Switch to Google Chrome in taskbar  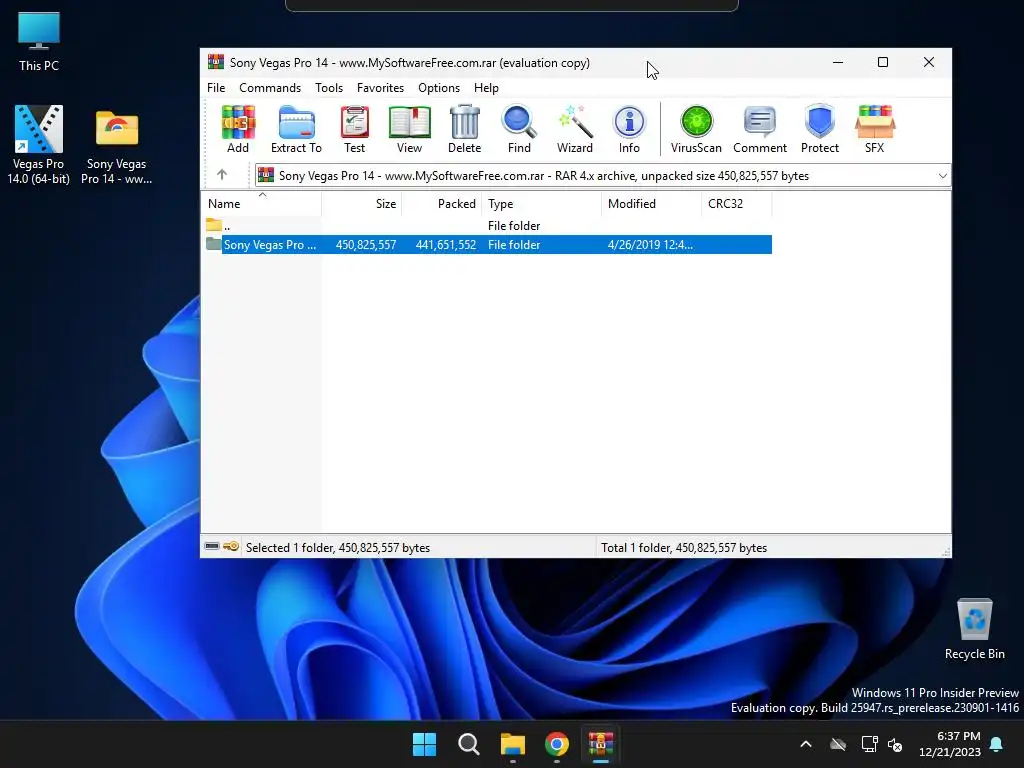pos(557,744)
